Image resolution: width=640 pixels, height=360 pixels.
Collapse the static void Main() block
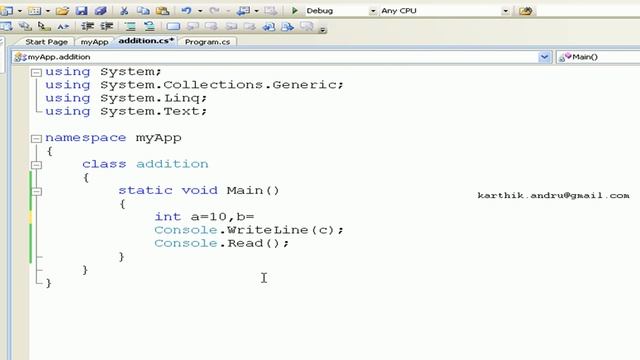tap(36, 191)
